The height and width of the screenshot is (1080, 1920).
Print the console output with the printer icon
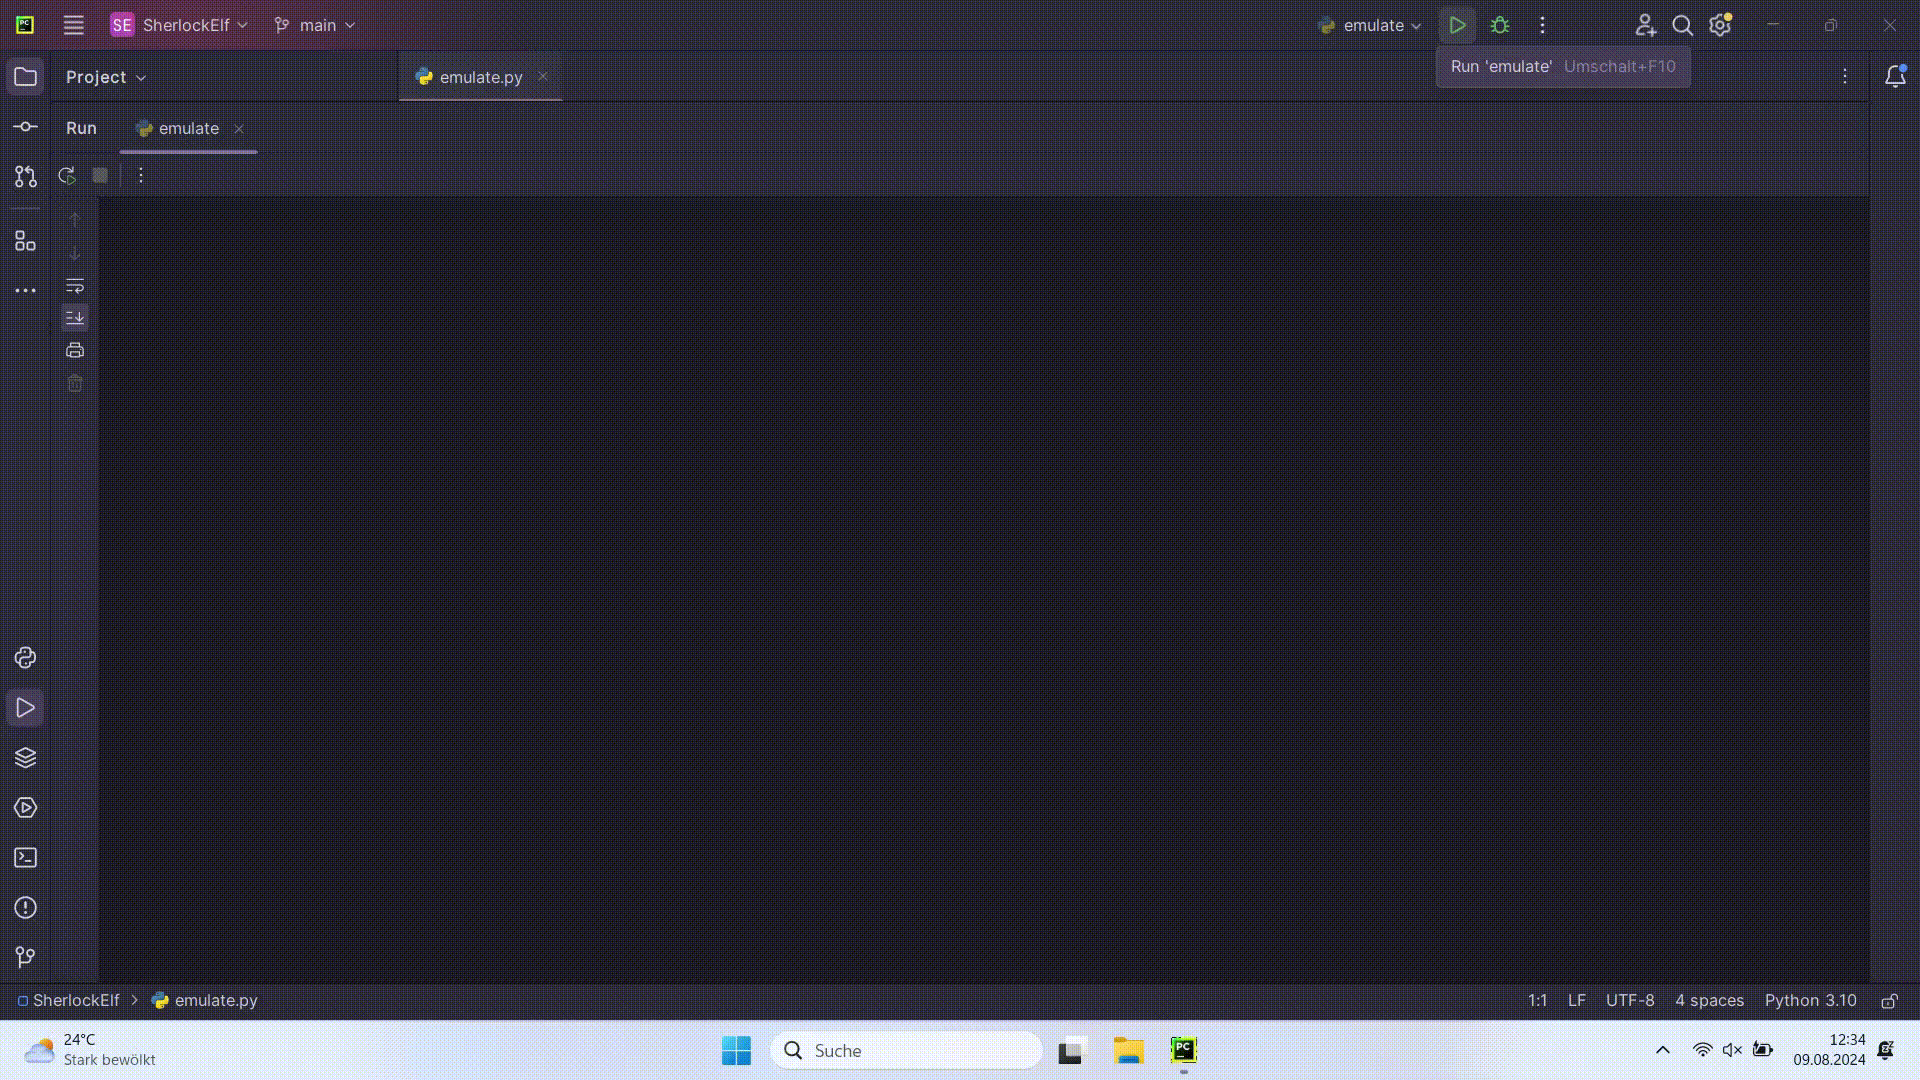tap(75, 351)
